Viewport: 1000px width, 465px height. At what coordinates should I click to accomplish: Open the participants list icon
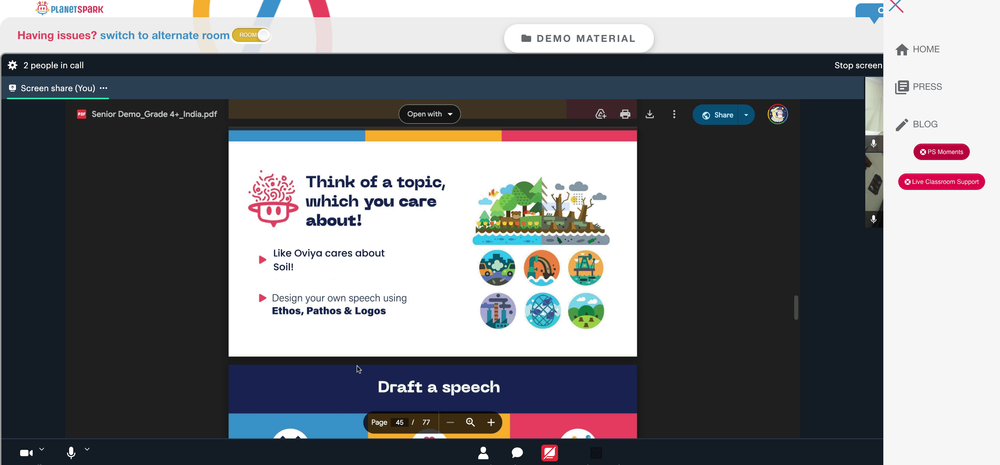click(483, 453)
